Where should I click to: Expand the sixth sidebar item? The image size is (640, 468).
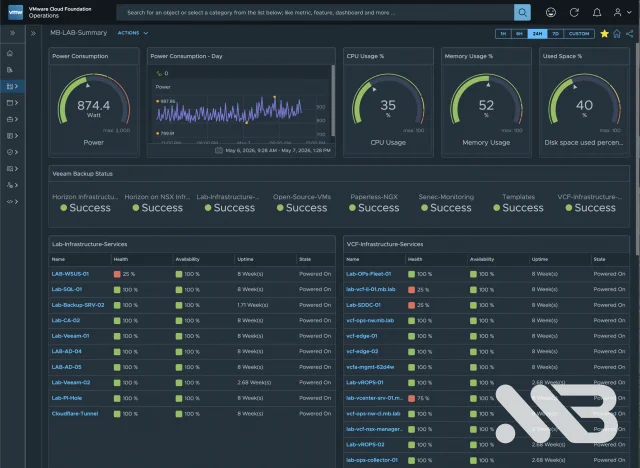point(12,135)
